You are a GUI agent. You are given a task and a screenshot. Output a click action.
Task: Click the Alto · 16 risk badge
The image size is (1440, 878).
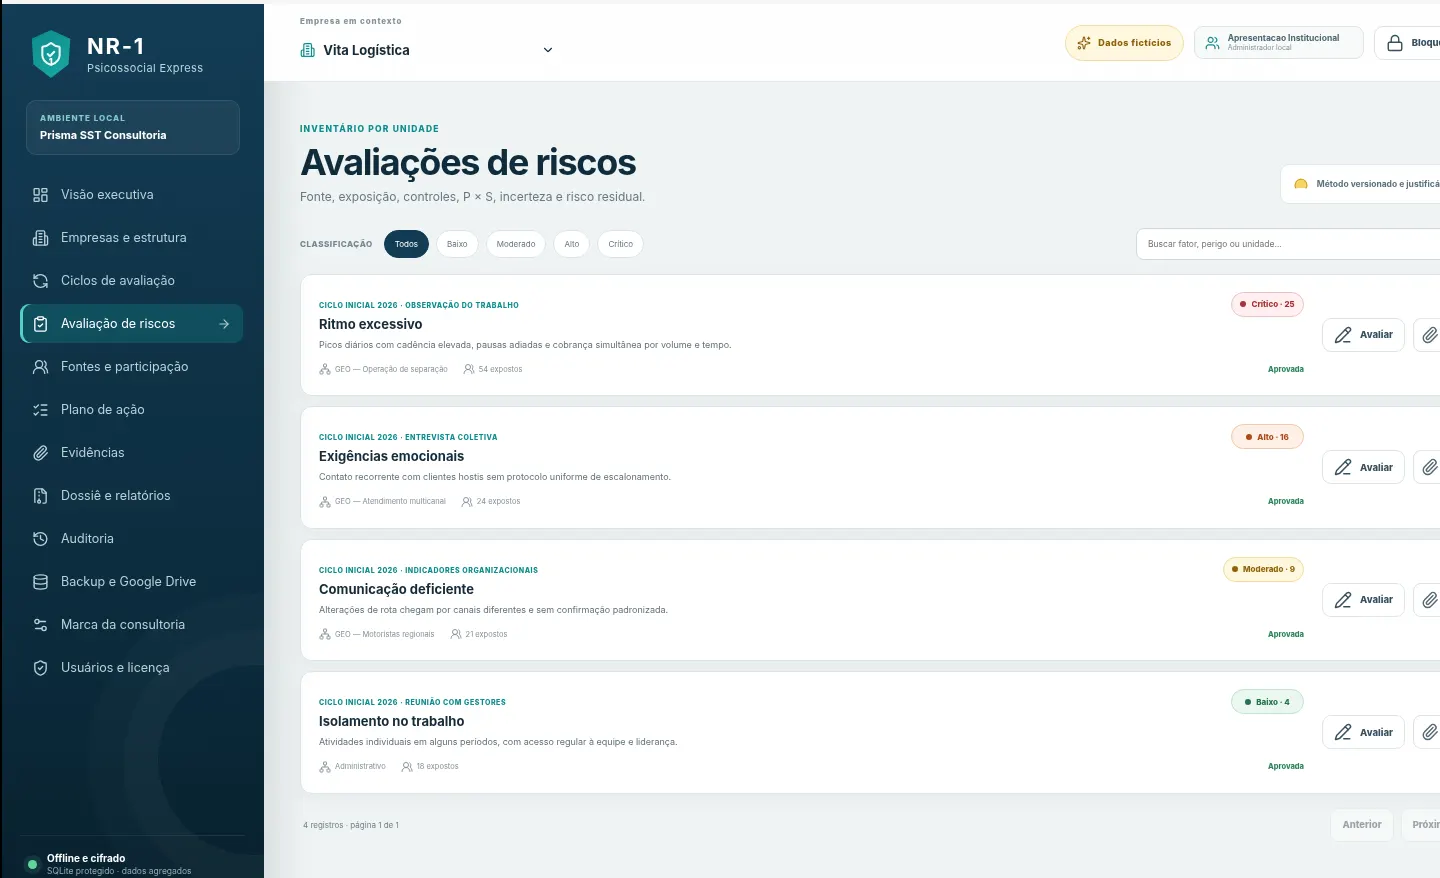[1267, 437]
